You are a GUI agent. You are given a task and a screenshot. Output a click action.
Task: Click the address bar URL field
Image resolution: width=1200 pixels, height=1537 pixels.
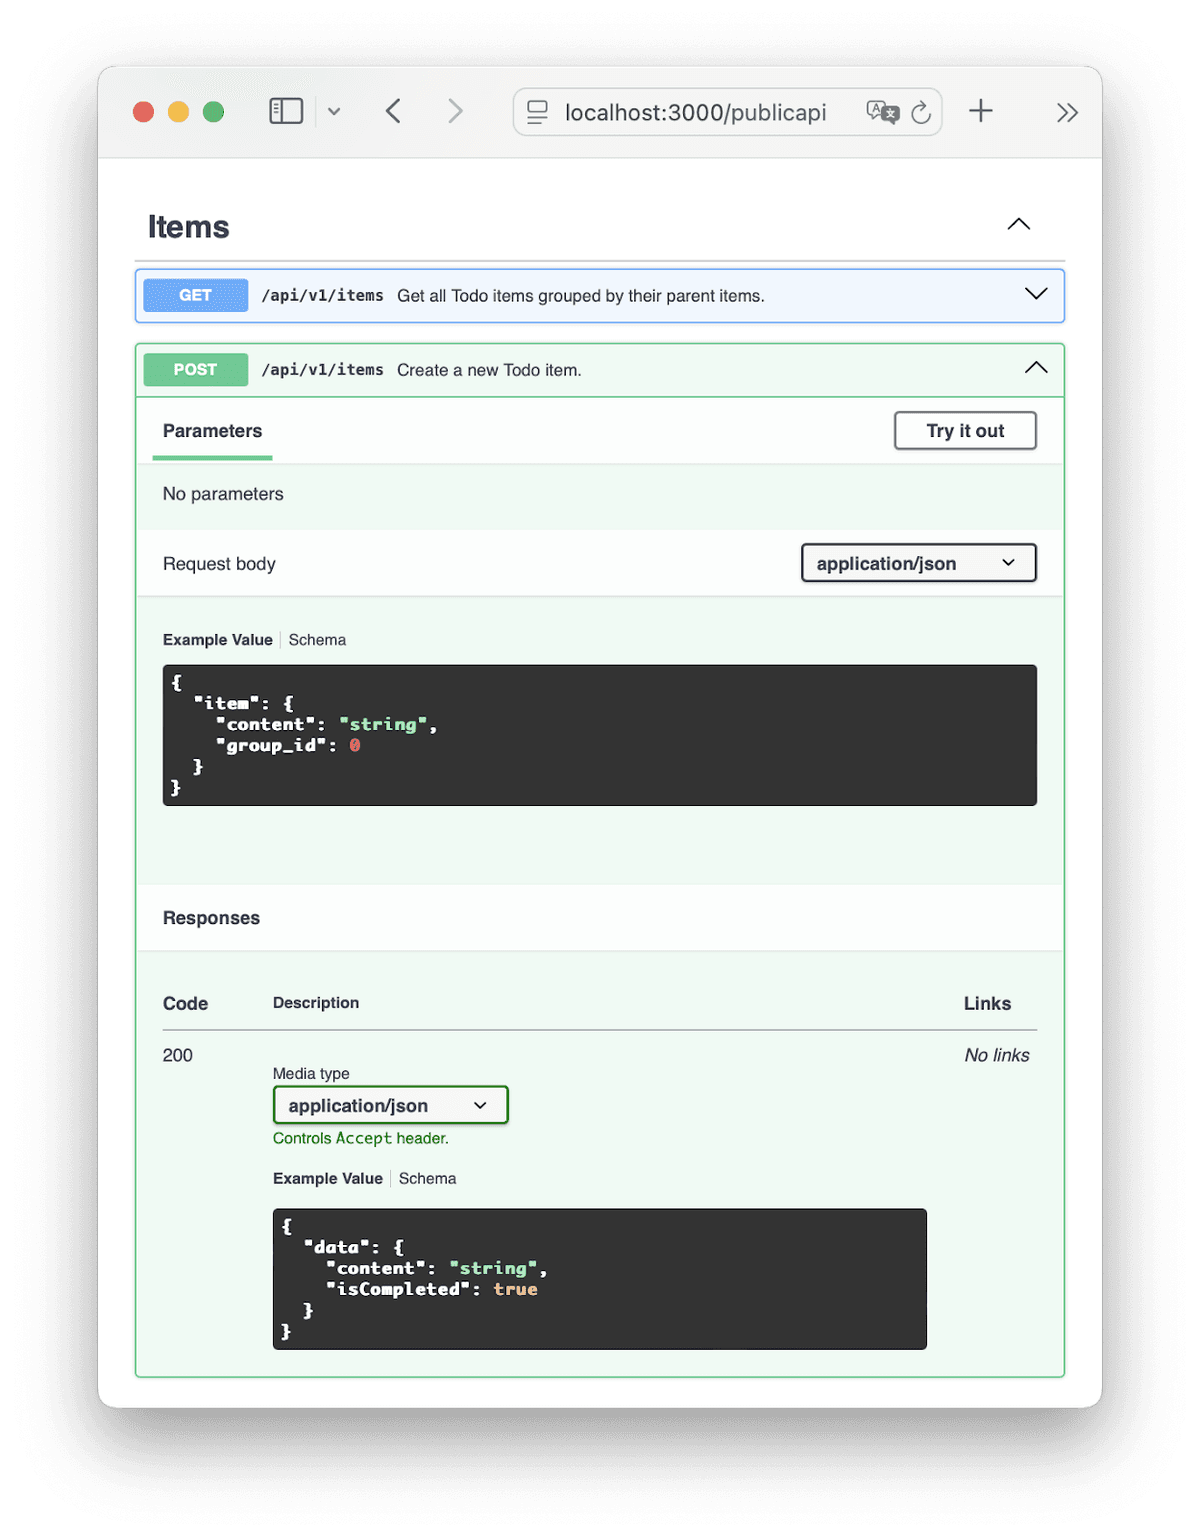point(694,112)
